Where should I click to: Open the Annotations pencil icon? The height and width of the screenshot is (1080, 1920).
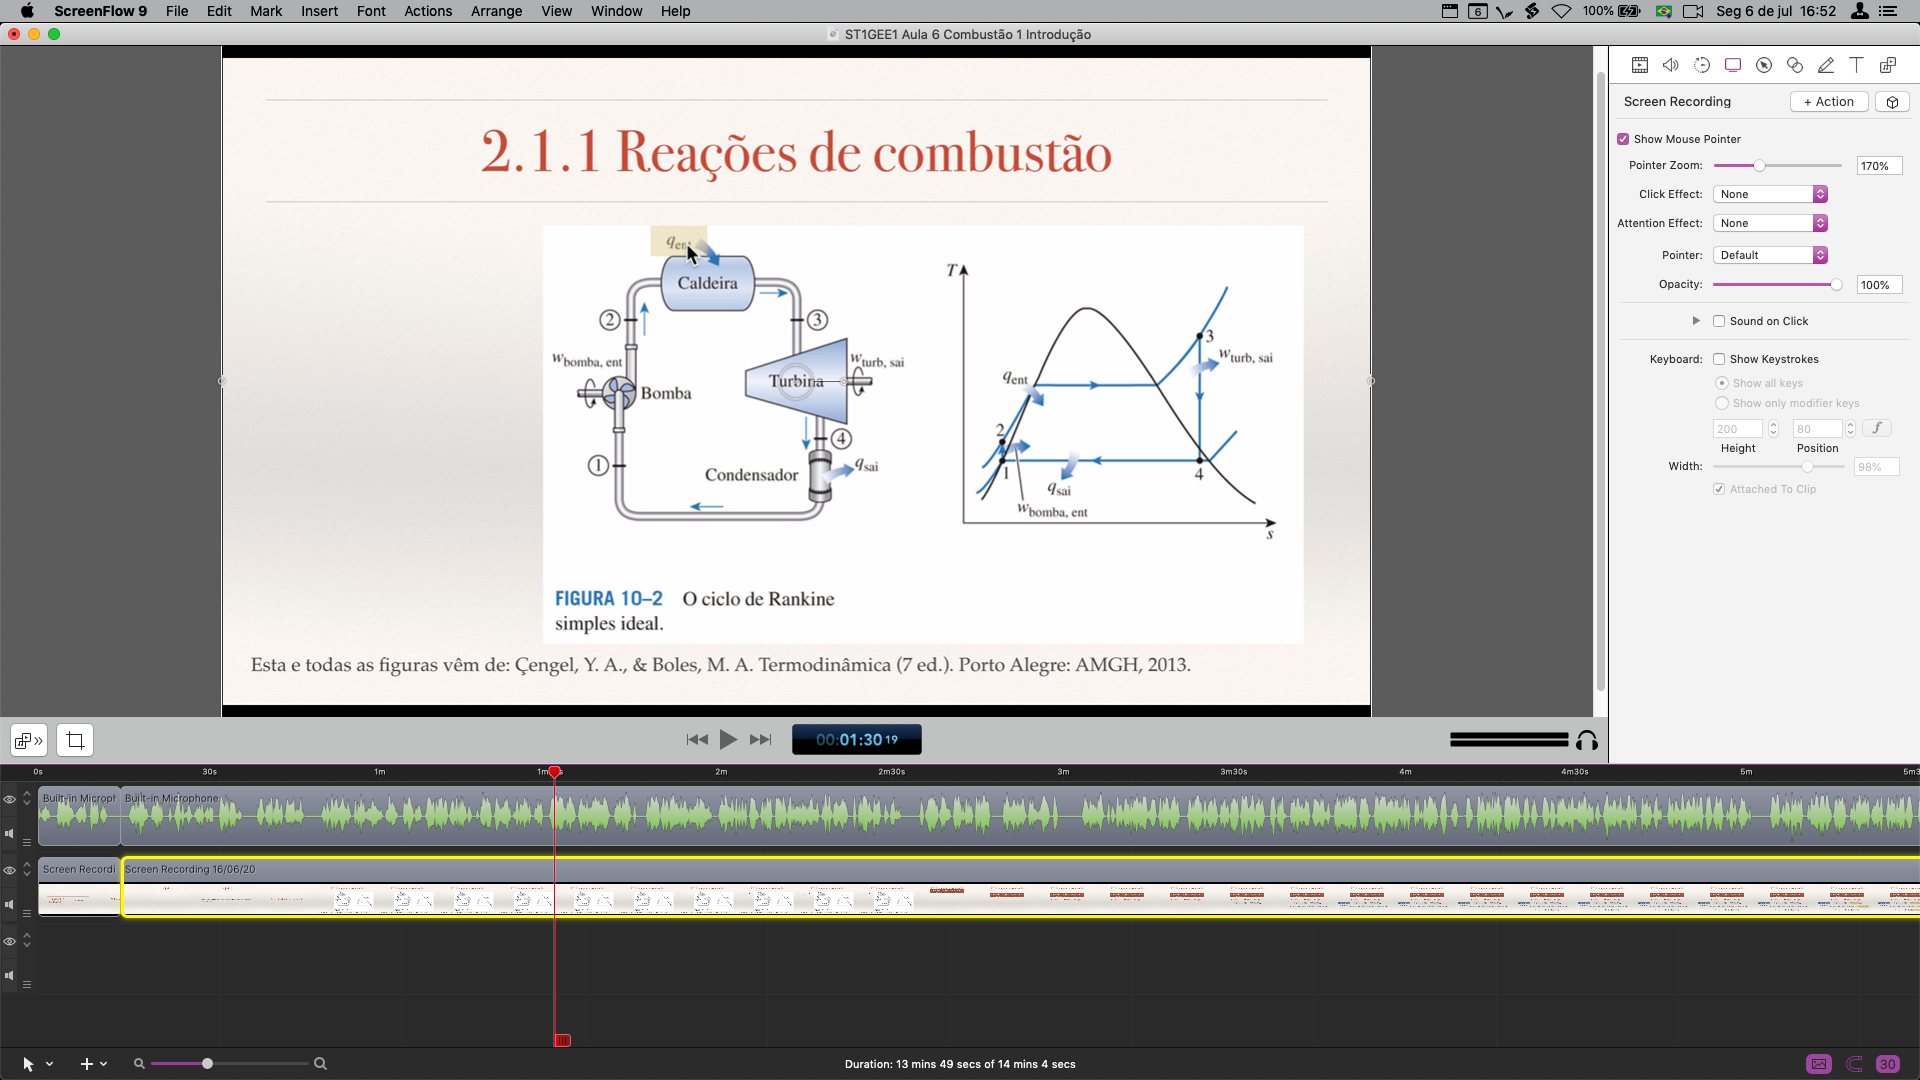(x=1826, y=65)
